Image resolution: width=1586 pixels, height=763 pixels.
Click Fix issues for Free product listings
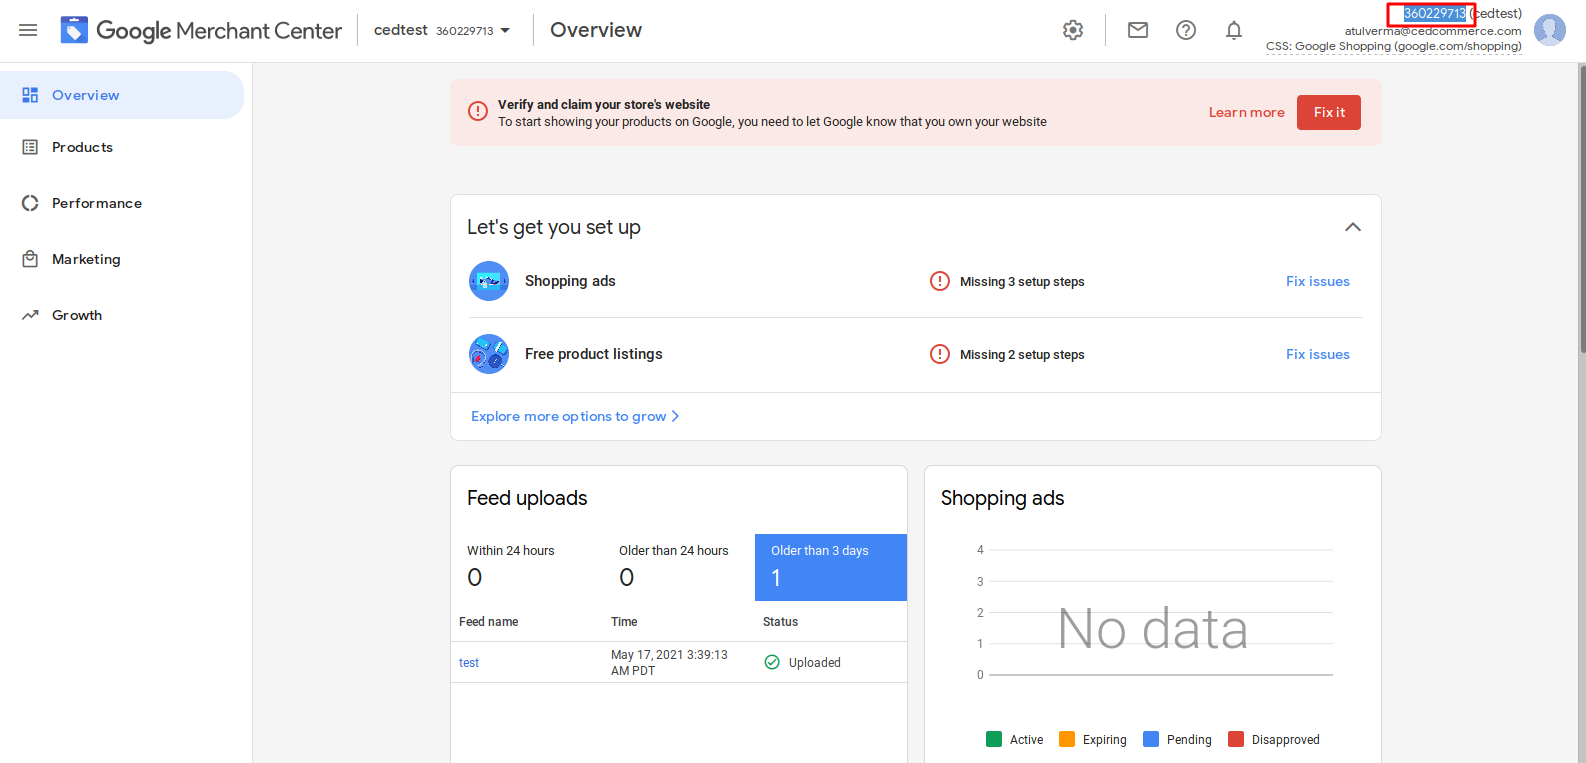(1318, 354)
